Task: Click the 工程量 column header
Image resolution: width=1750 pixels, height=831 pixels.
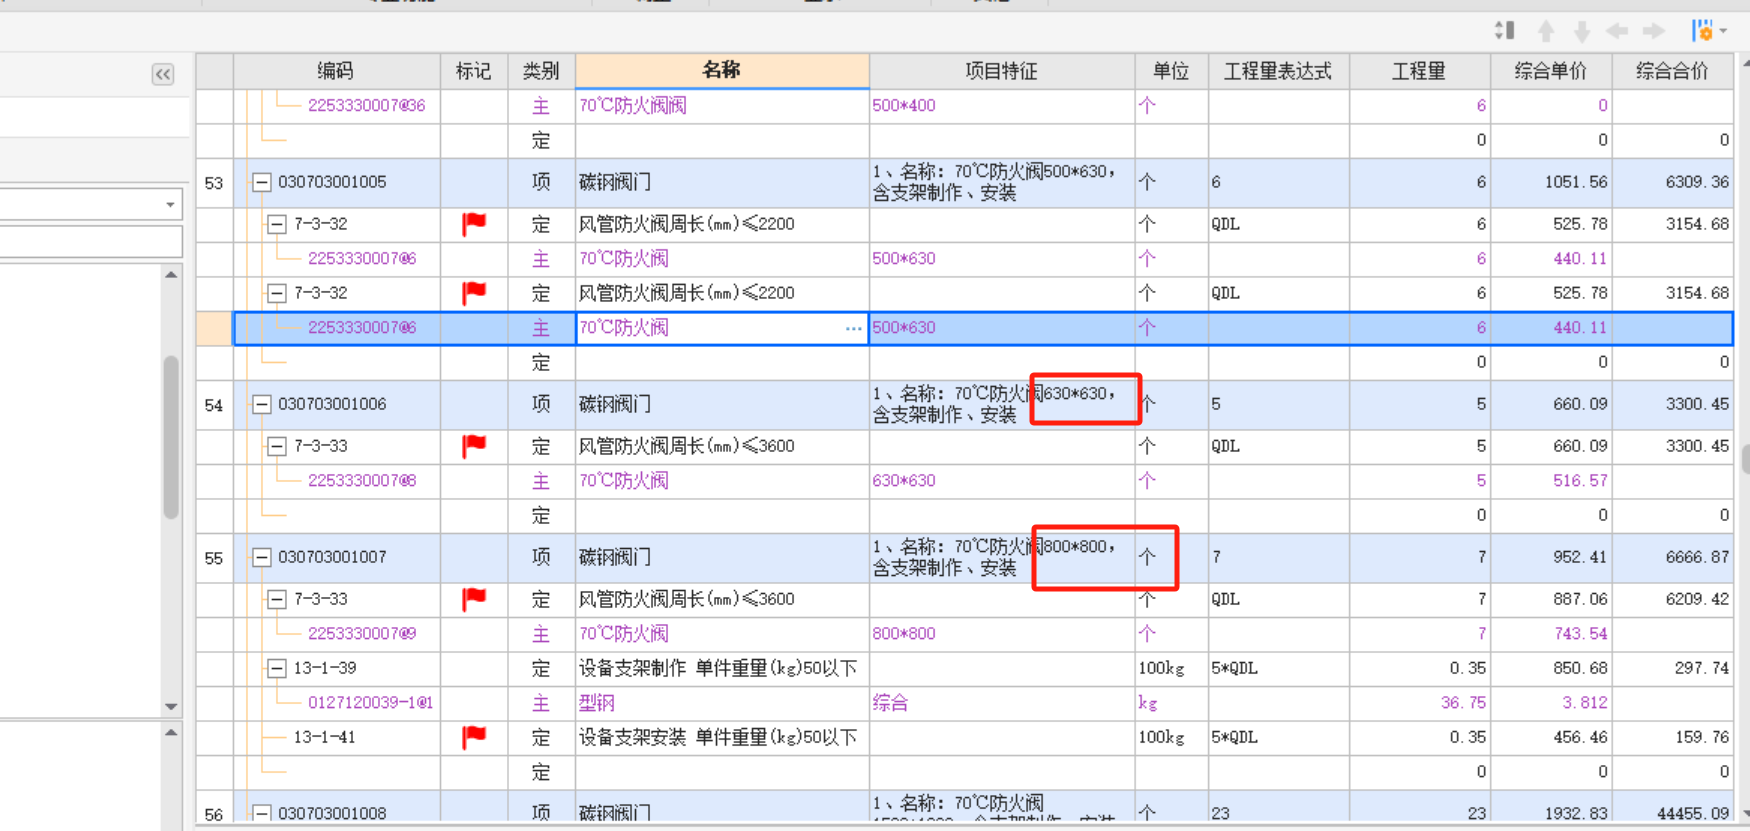Action: coord(1419,71)
